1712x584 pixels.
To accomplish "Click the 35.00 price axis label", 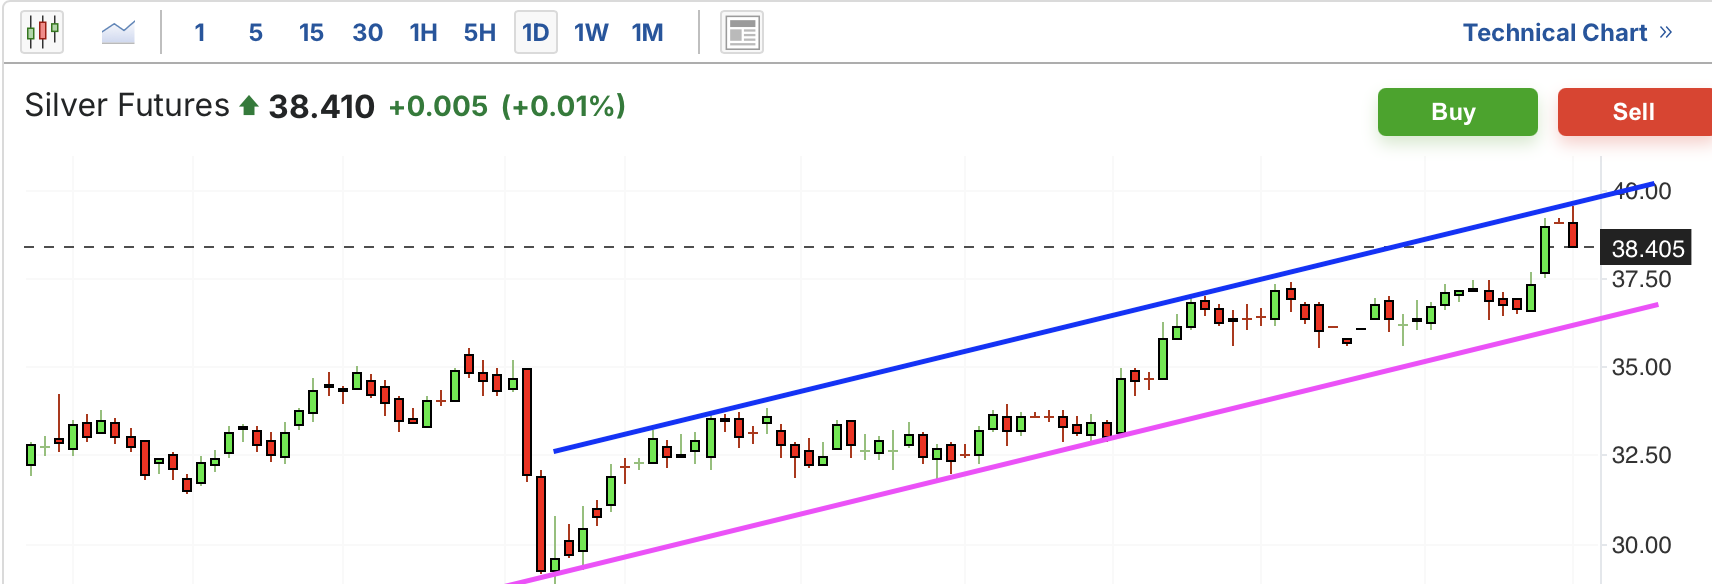I will click(1641, 367).
